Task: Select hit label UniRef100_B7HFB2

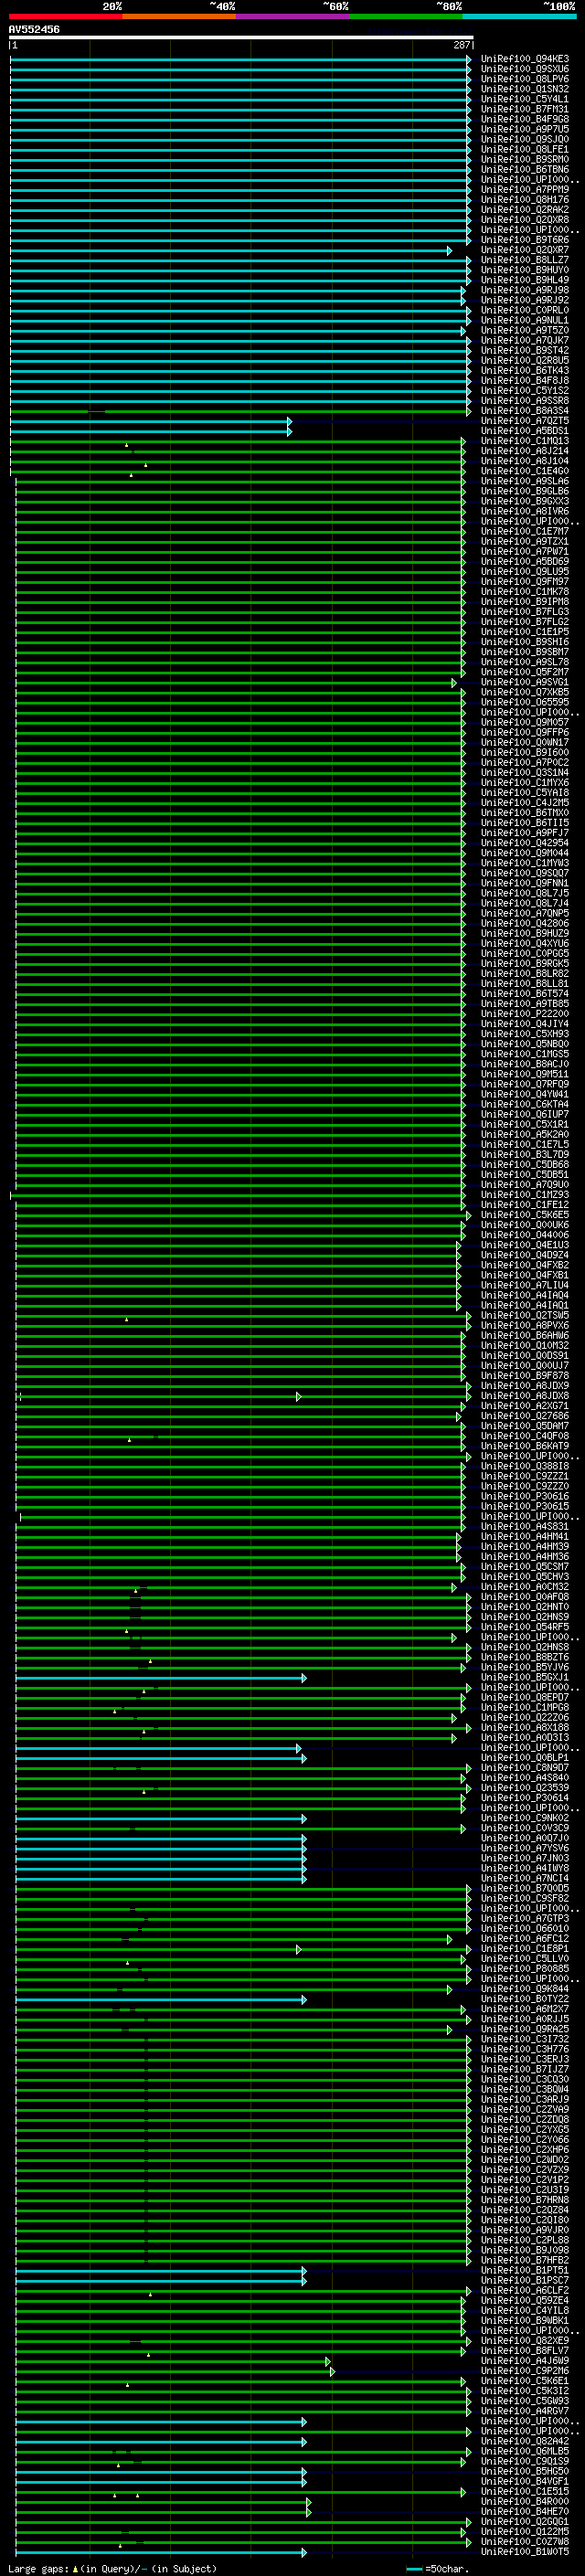Action: click(x=524, y=2260)
